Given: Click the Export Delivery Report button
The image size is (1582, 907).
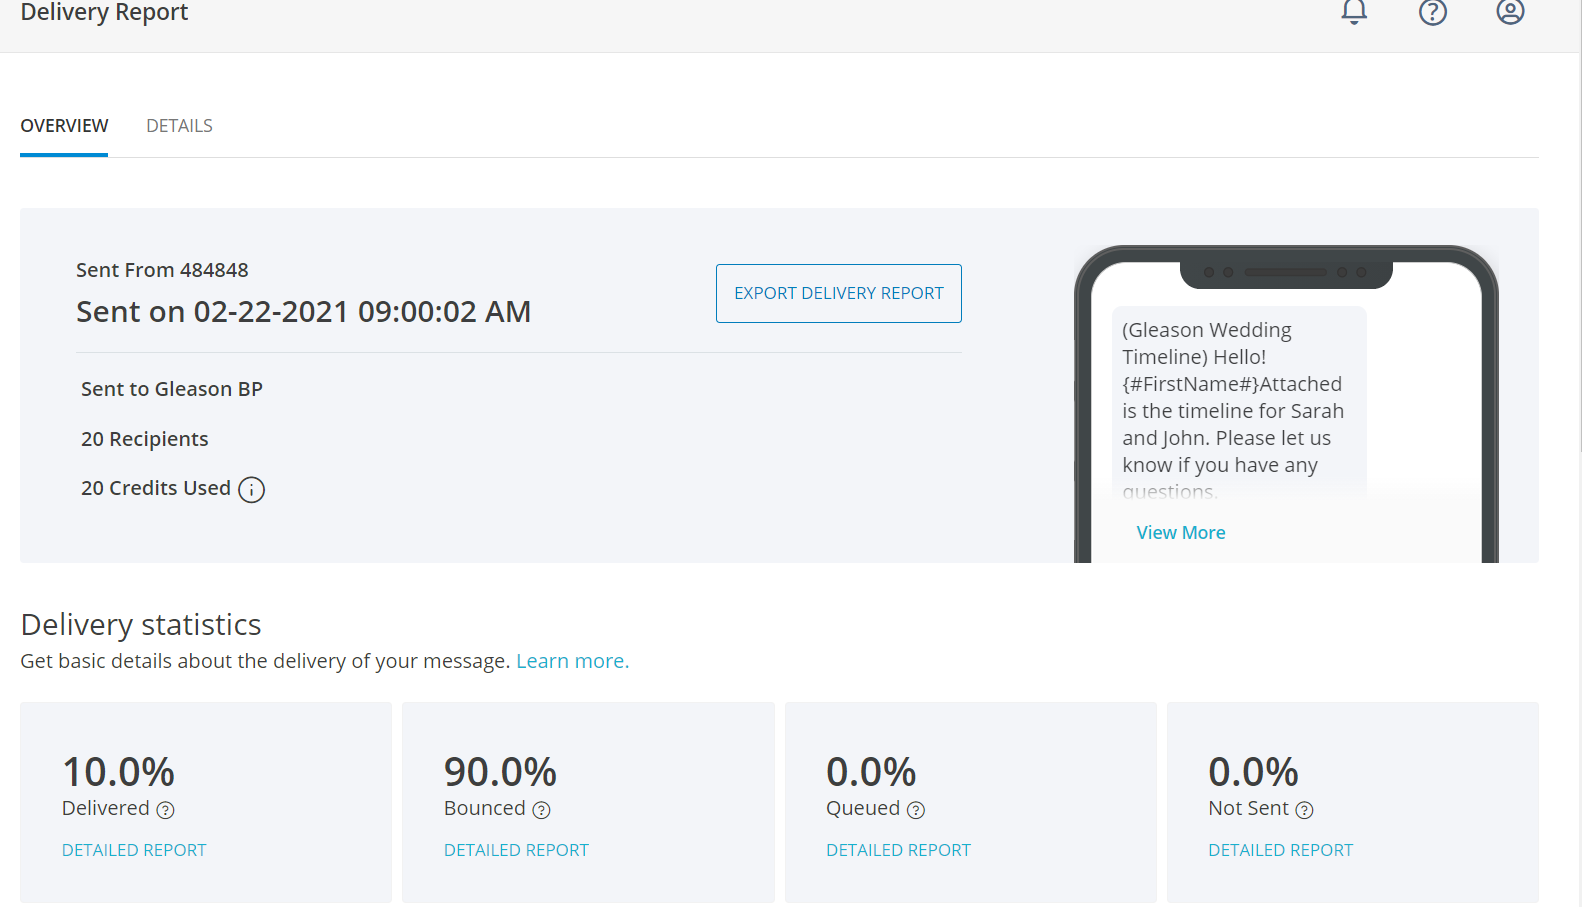Looking at the screenshot, I should click(x=839, y=293).
